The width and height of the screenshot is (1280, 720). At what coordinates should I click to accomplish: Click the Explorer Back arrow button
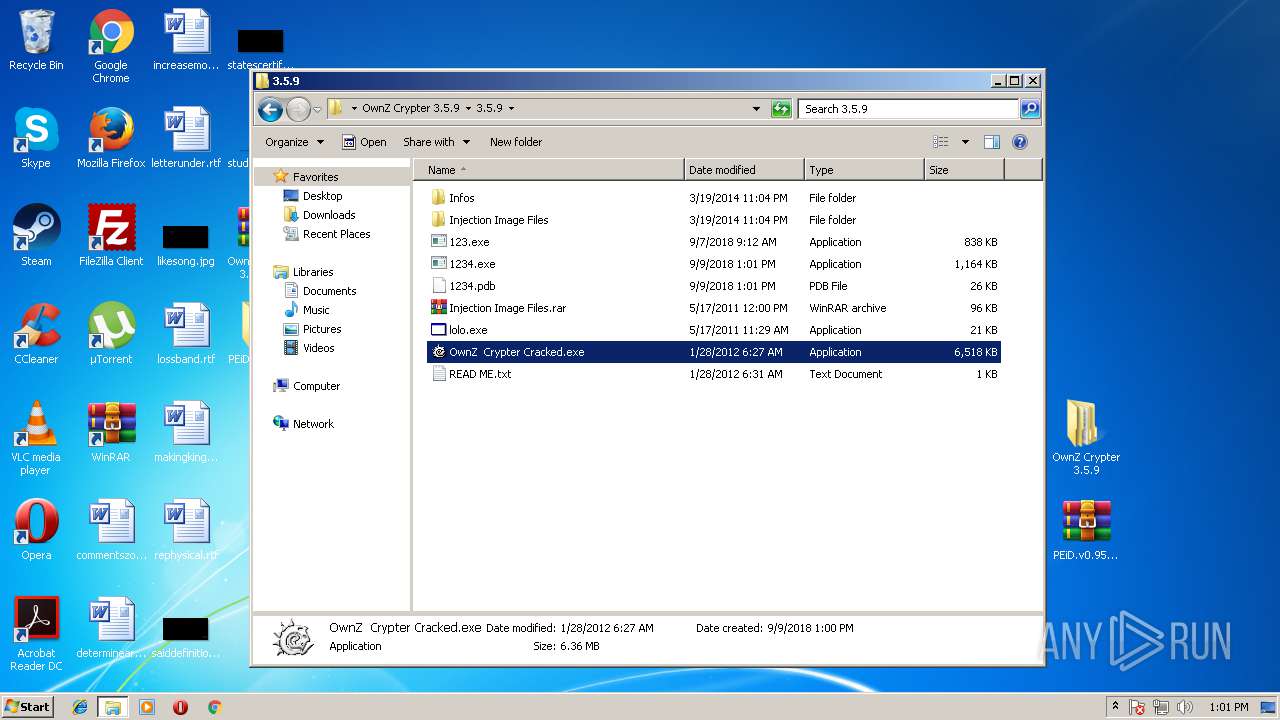coord(270,109)
